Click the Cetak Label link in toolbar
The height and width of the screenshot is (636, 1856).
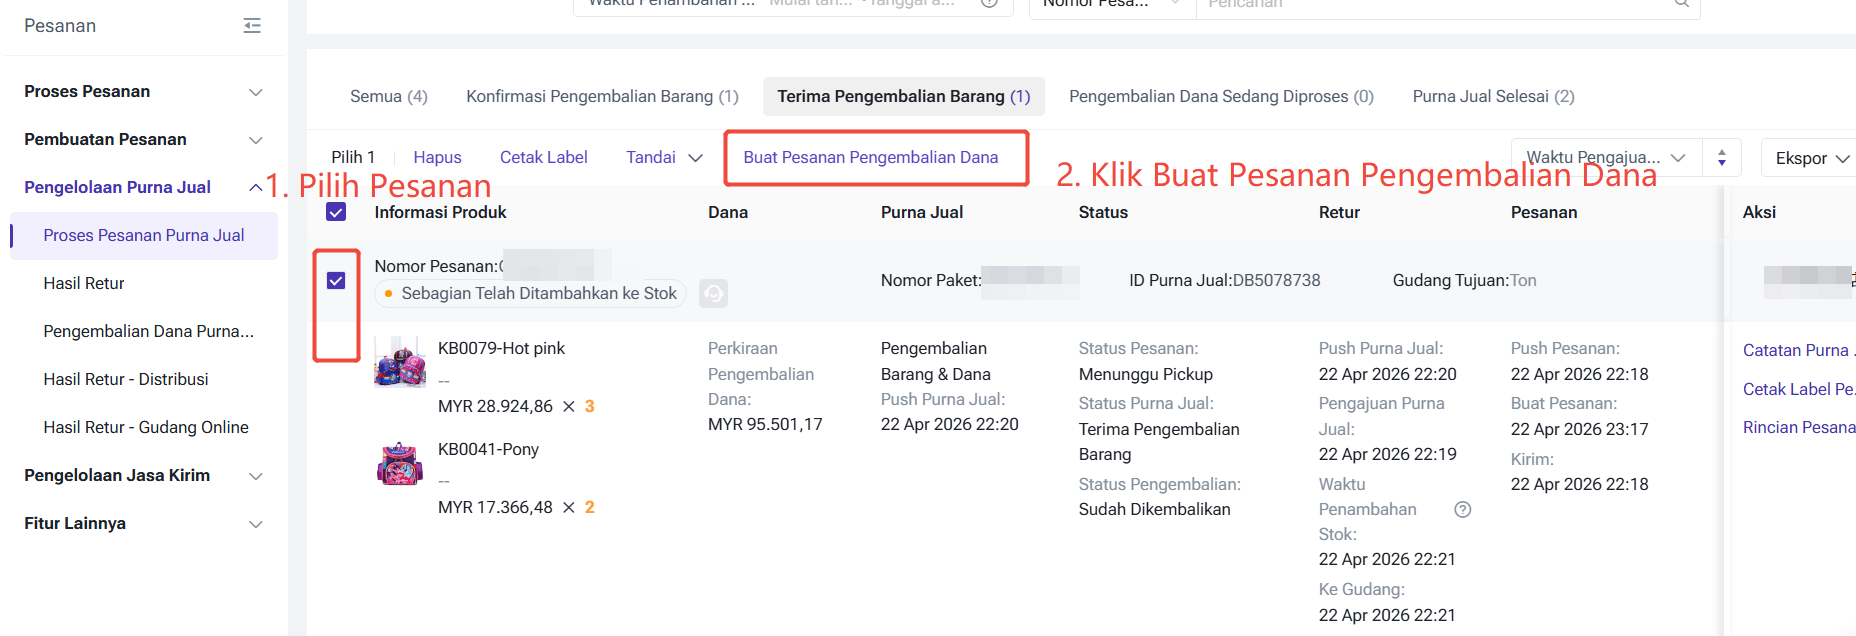(543, 157)
